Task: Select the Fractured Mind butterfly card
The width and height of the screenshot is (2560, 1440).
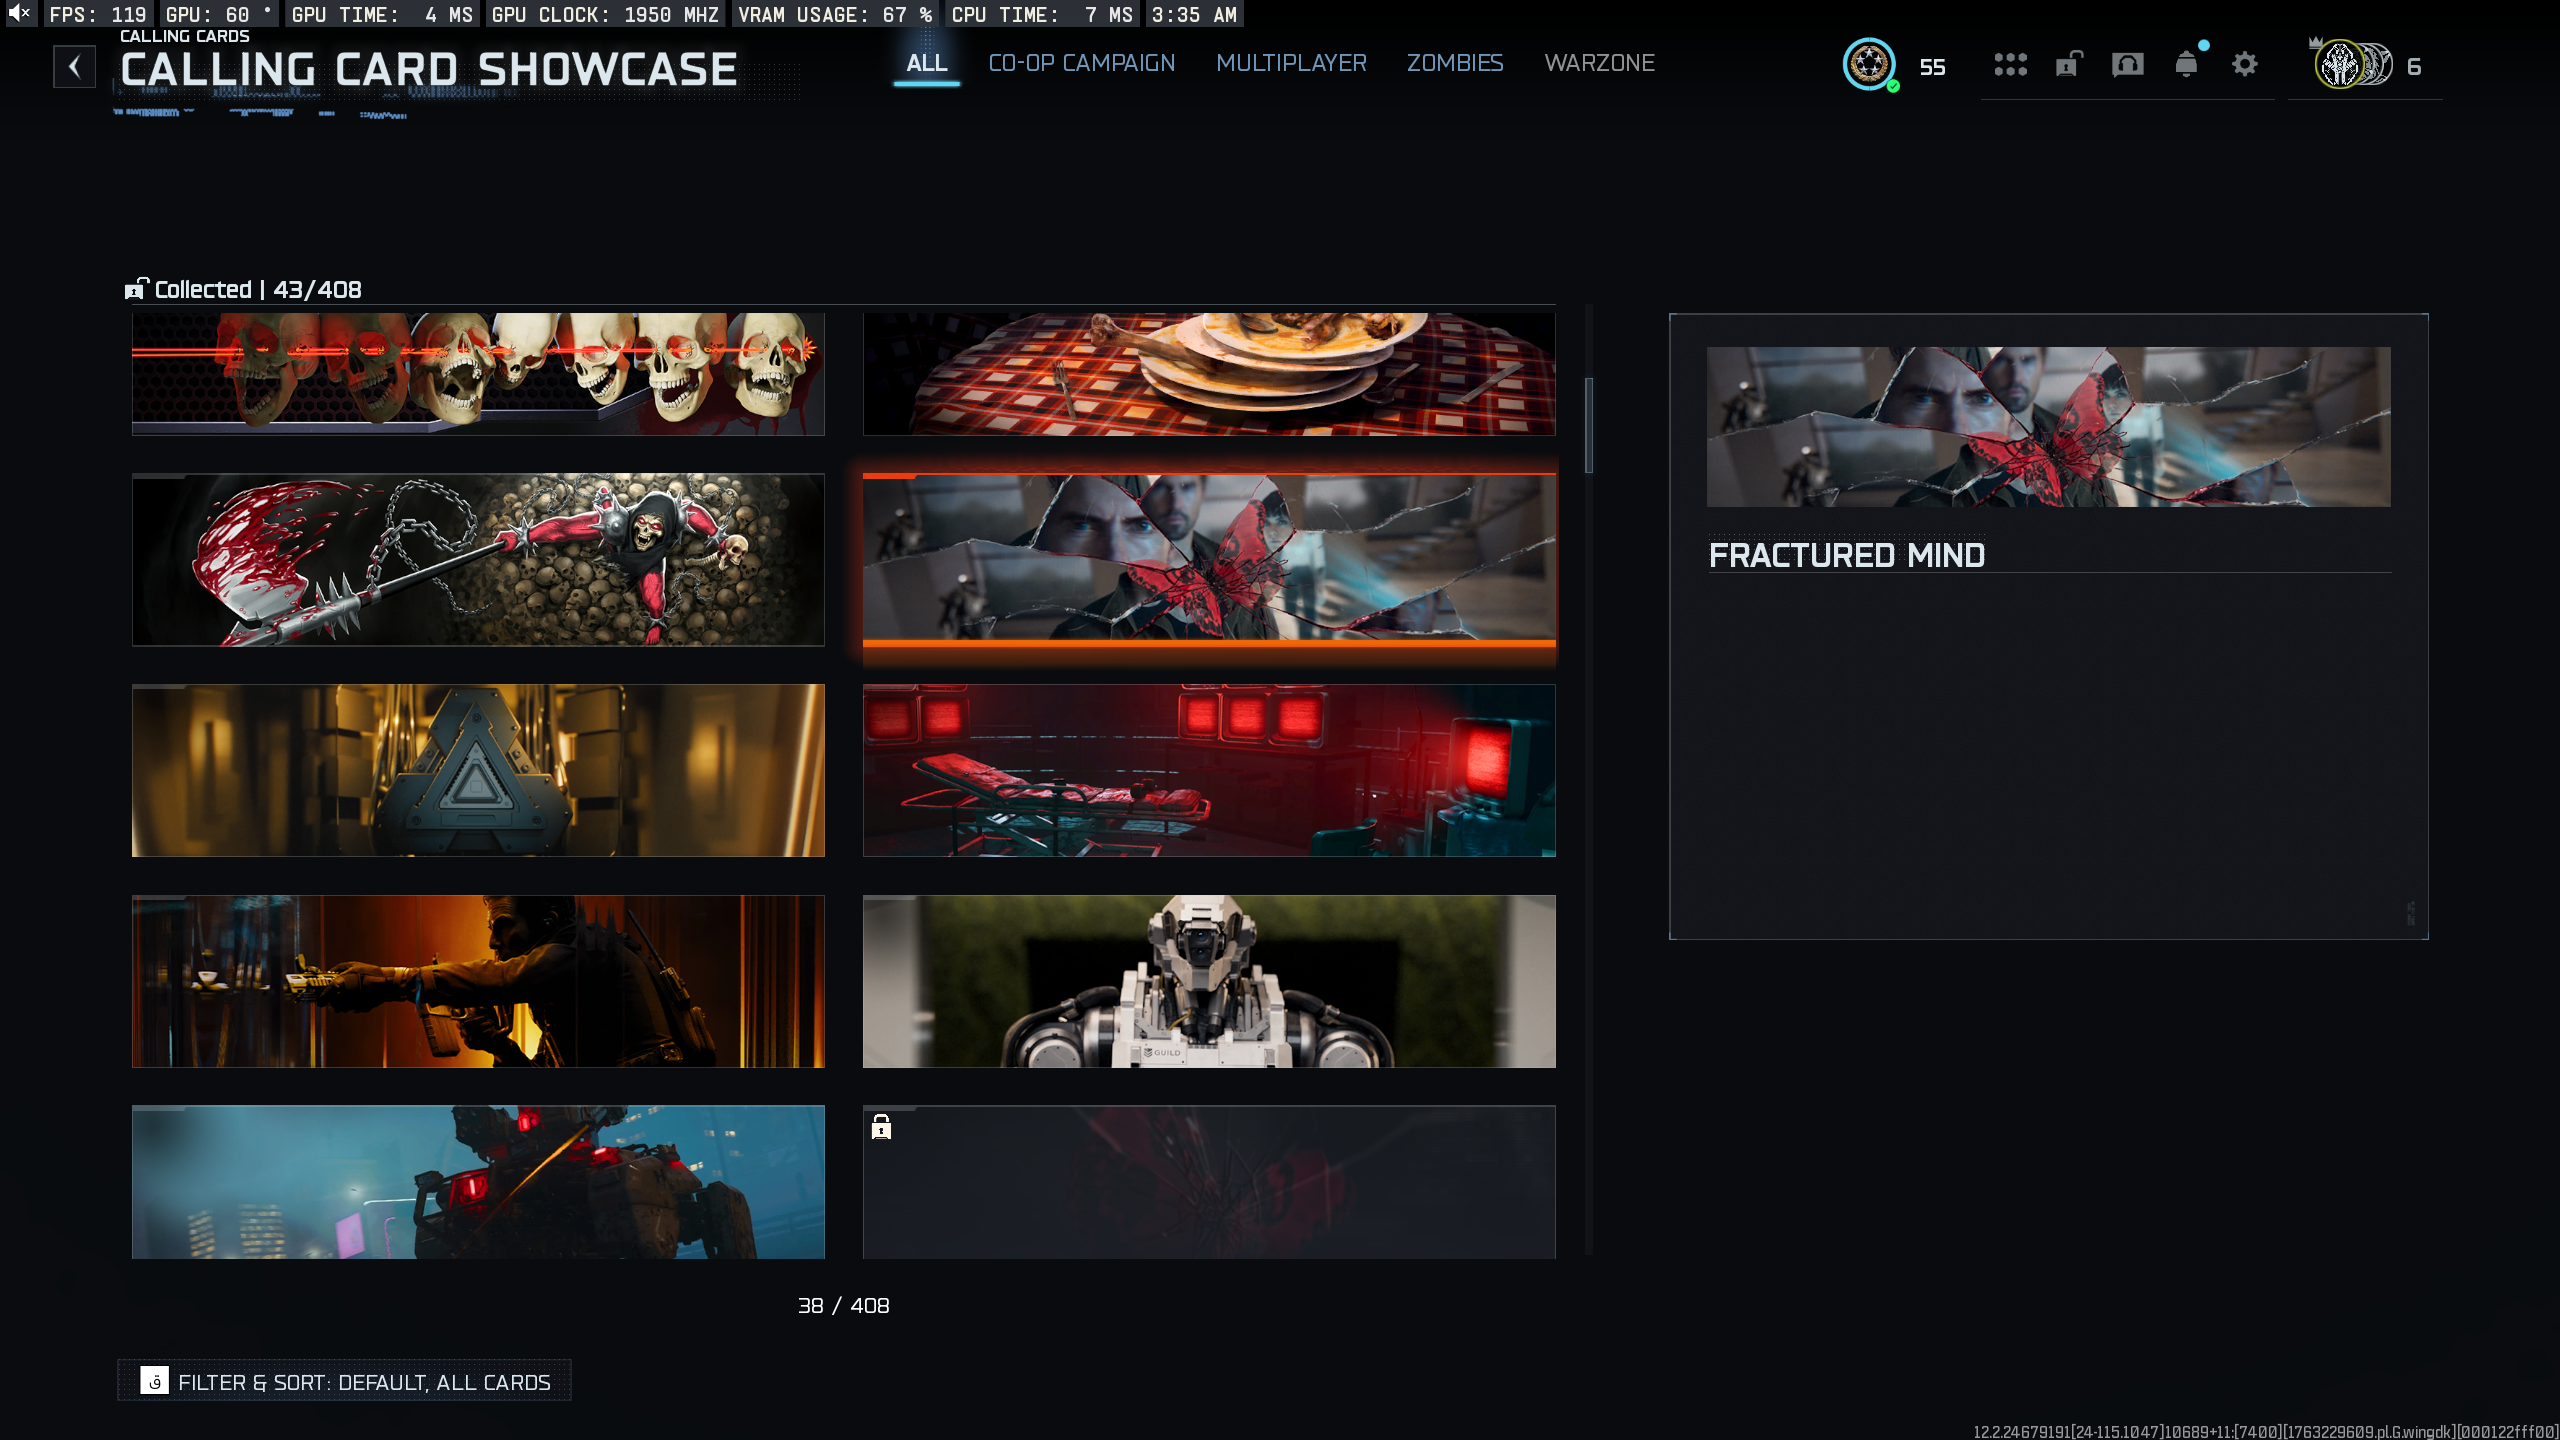Action: tap(1209, 560)
